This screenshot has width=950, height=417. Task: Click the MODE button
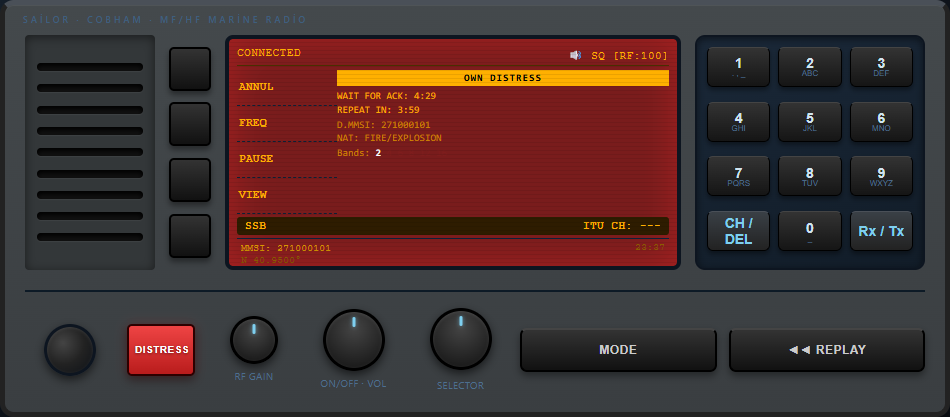point(618,350)
